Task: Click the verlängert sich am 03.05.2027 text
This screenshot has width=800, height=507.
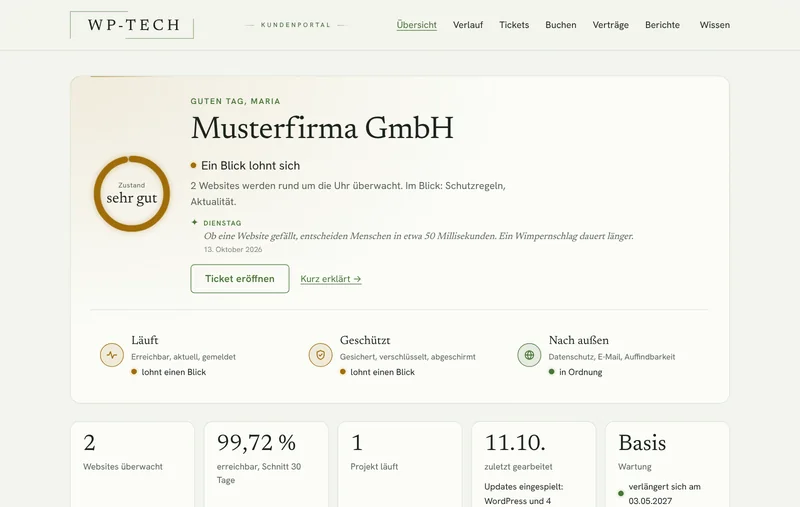Action: point(664,494)
